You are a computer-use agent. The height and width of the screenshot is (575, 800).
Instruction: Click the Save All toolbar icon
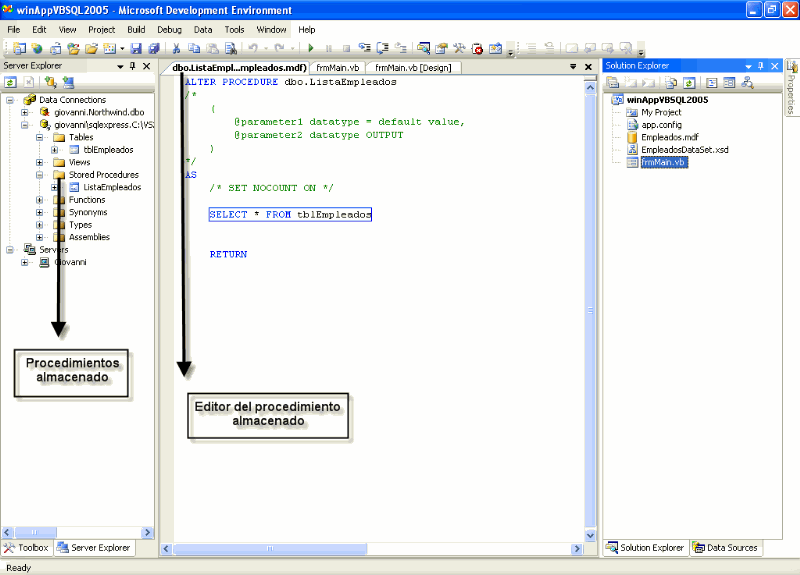click(154, 48)
